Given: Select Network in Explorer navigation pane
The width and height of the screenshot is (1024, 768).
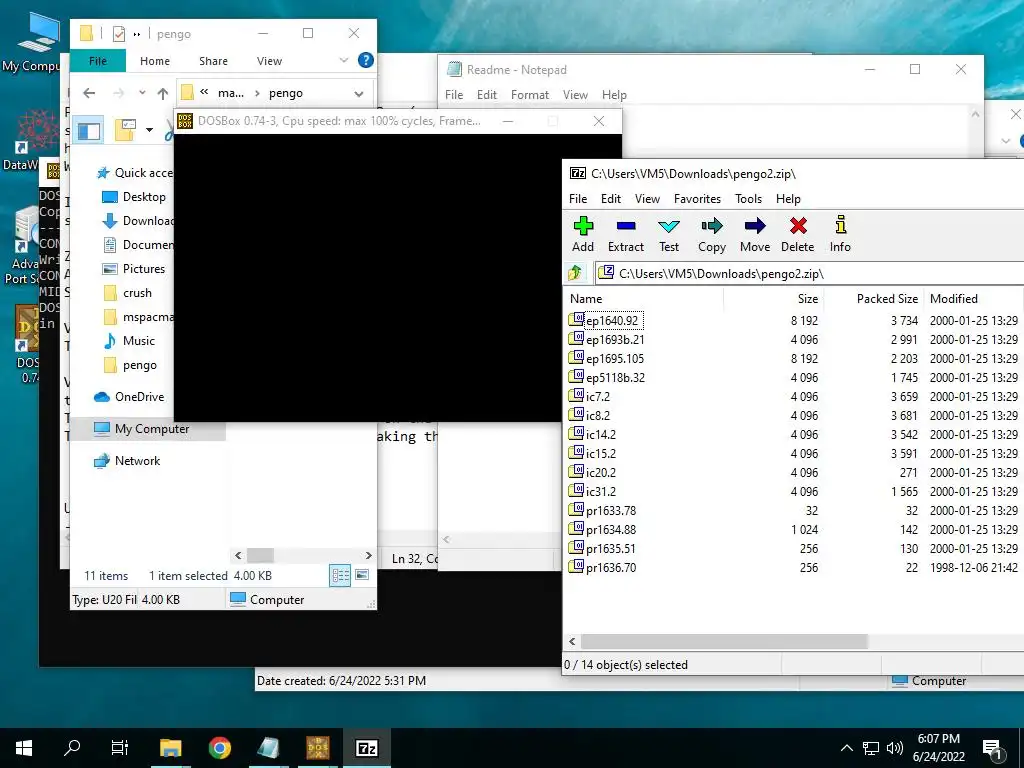Looking at the screenshot, I should coord(137,460).
